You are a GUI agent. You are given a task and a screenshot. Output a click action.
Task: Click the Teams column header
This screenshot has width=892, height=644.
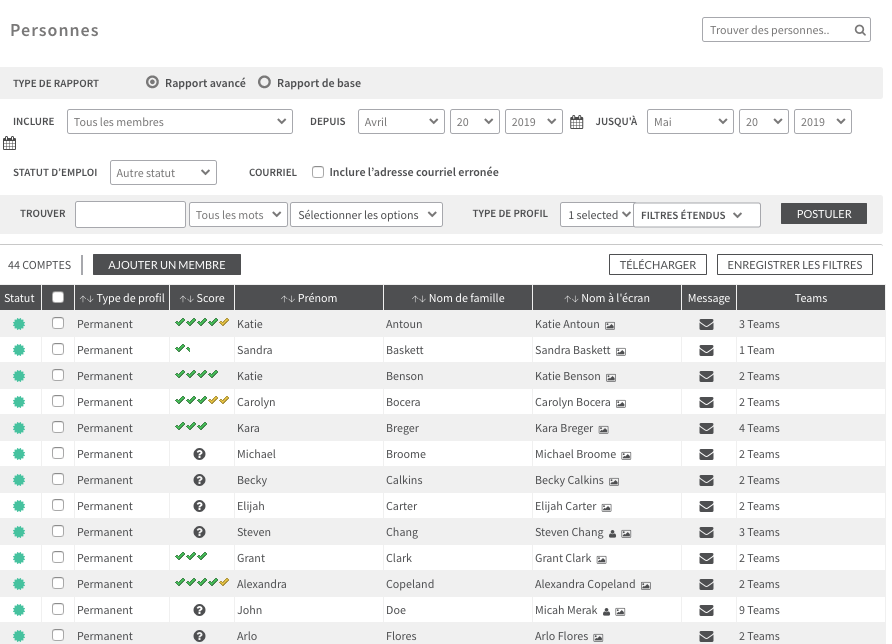tap(811, 298)
